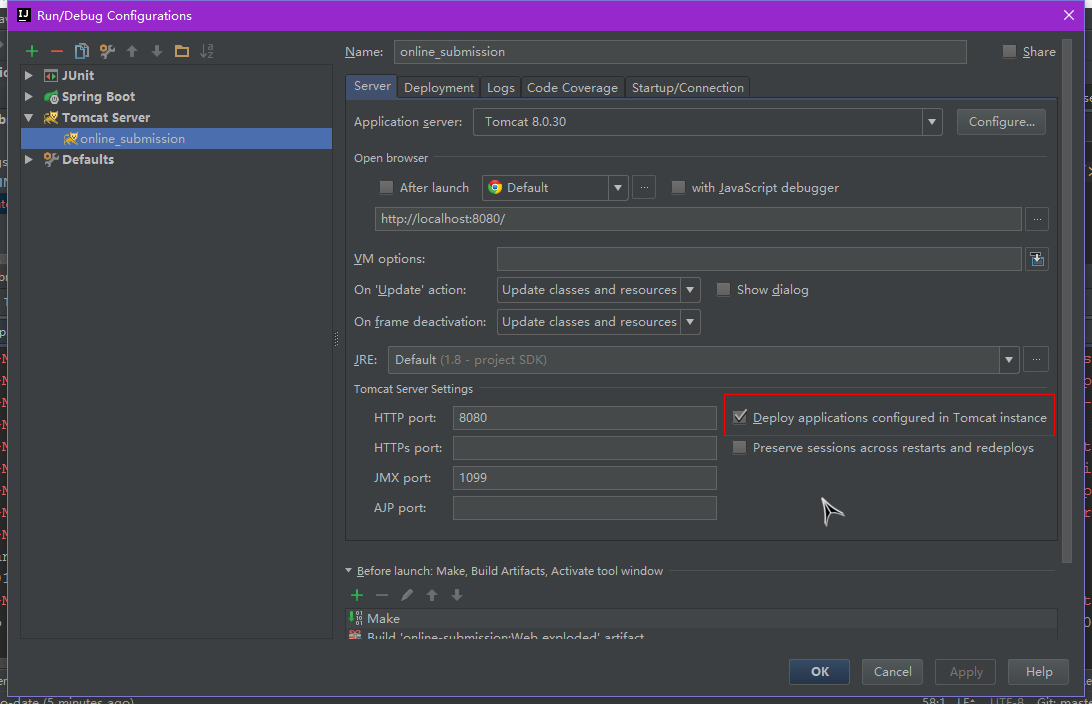Click the Sort Configurations alphabetically icon
Screen dimensions: 1092x704
point(207,51)
